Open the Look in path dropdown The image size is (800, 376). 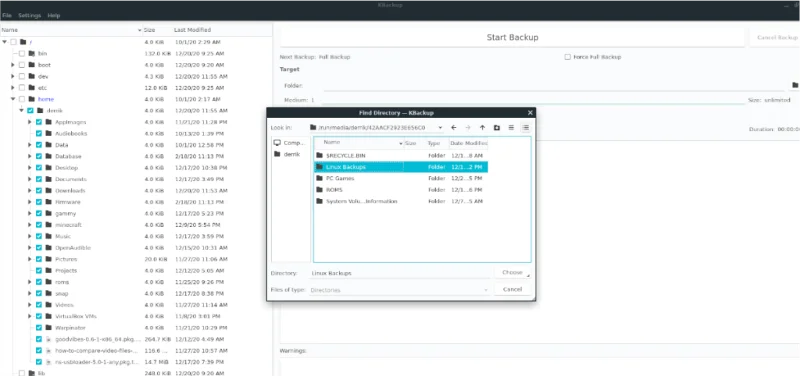439,128
